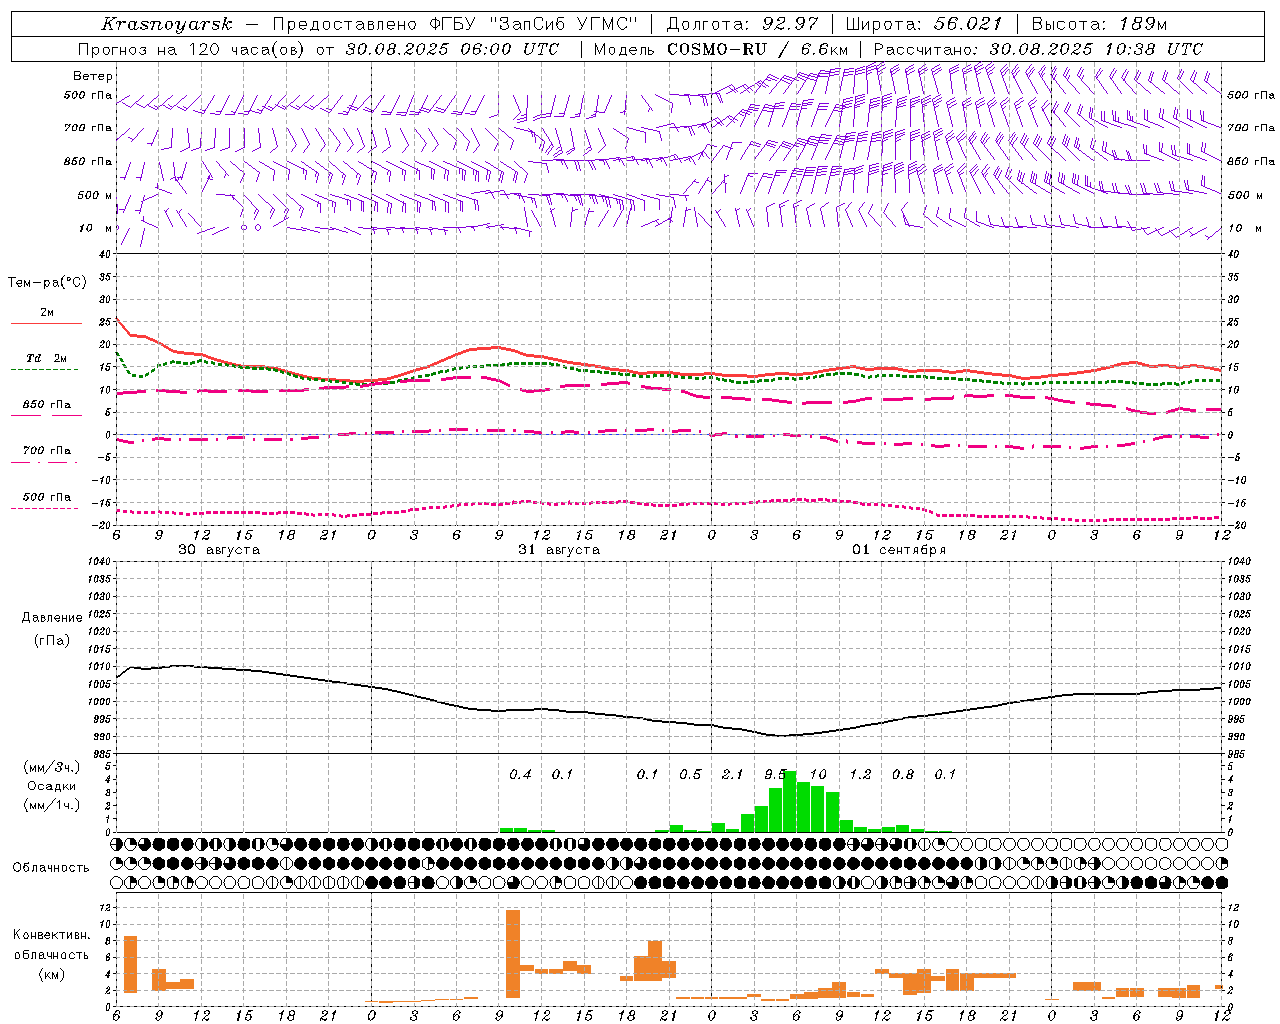Select the 'Высота: 189м' header field
Image resolution: width=1280 pixels, height=1024 pixels.
[x=1099, y=24]
